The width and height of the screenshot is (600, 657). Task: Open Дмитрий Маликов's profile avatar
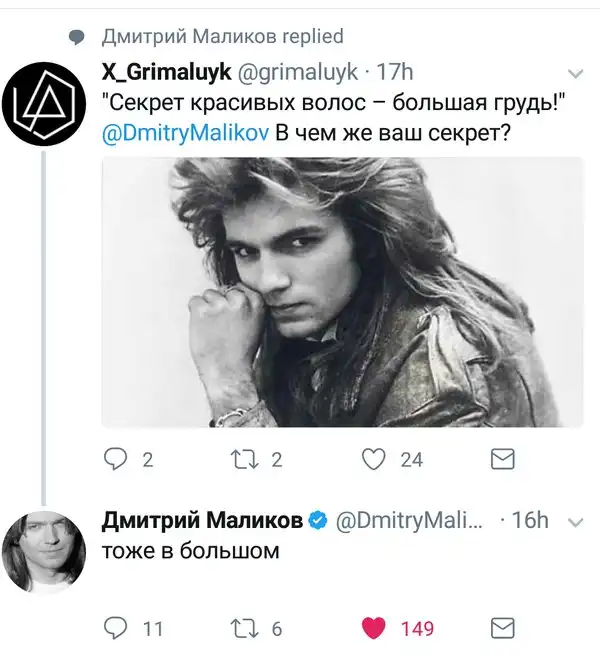coord(42,553)
